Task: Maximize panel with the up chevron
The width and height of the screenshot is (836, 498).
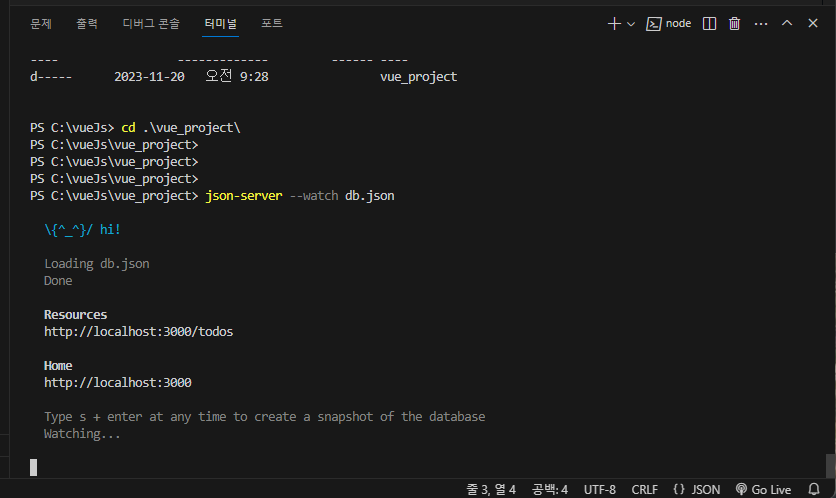Action: pyautogui.click(x=787, y=23)
